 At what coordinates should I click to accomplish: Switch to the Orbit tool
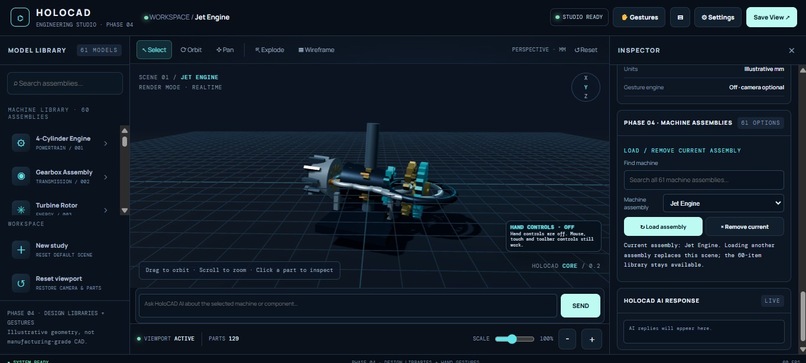(x=191, y=50)
